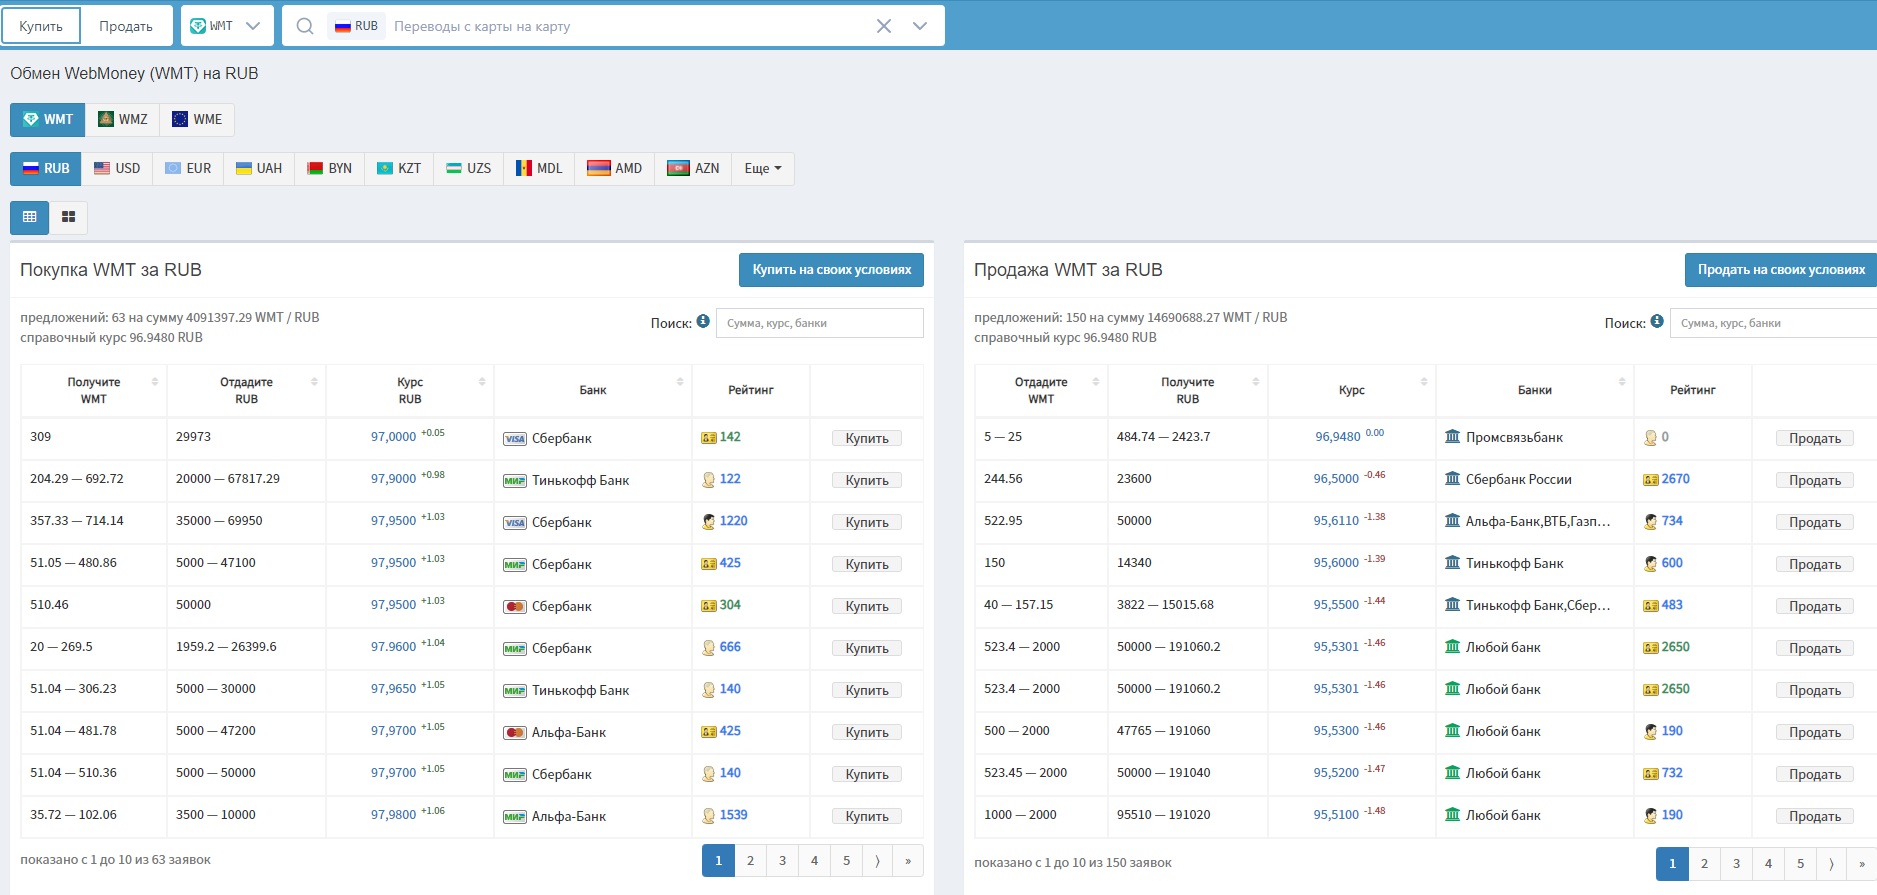Viewport: 1877px width, 895px height.
Task: Open rating 142 badge icon
Action: [x=709, y=438]
